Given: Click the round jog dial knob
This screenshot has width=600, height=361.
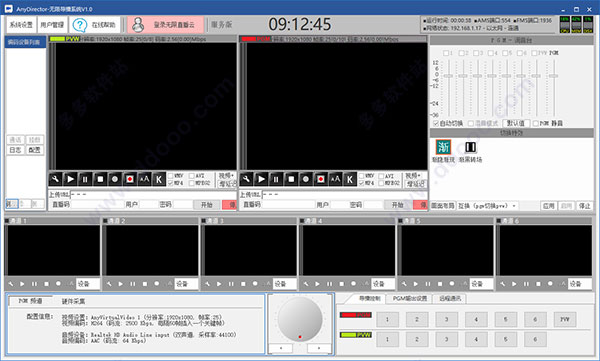Looking at the screenshot, I should pos(300,320).
